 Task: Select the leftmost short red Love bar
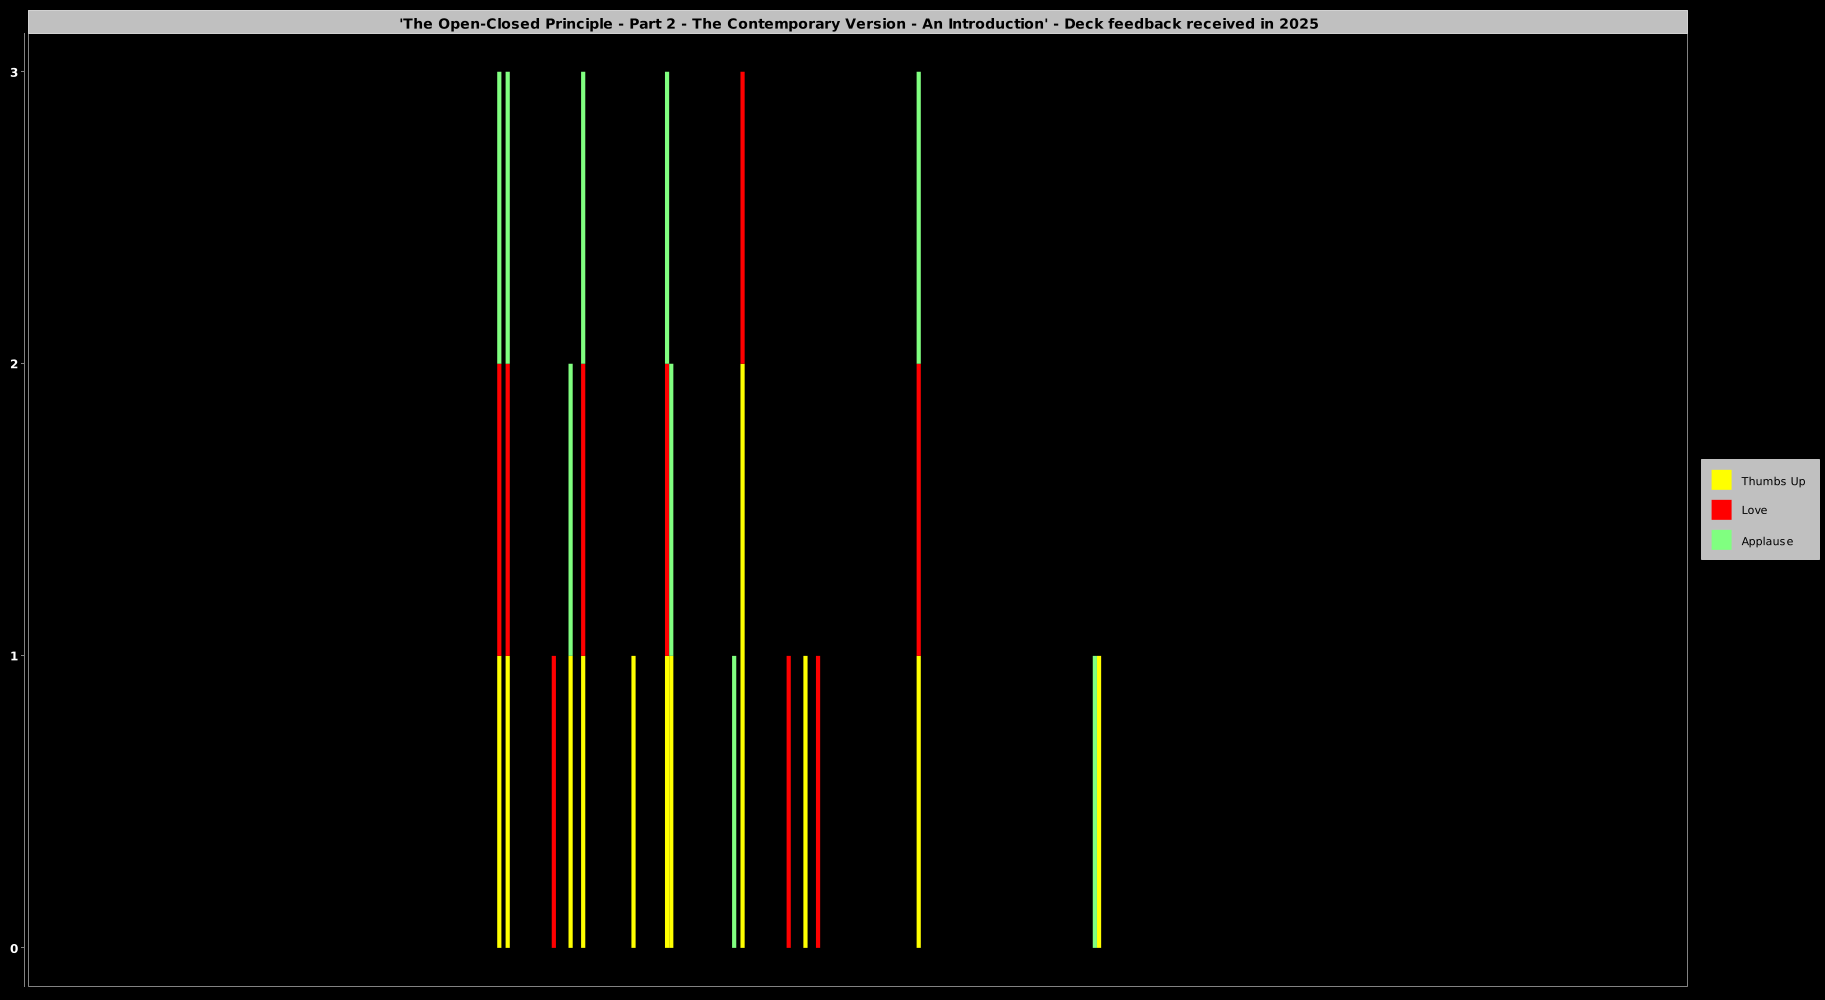[x=554, y=800]
